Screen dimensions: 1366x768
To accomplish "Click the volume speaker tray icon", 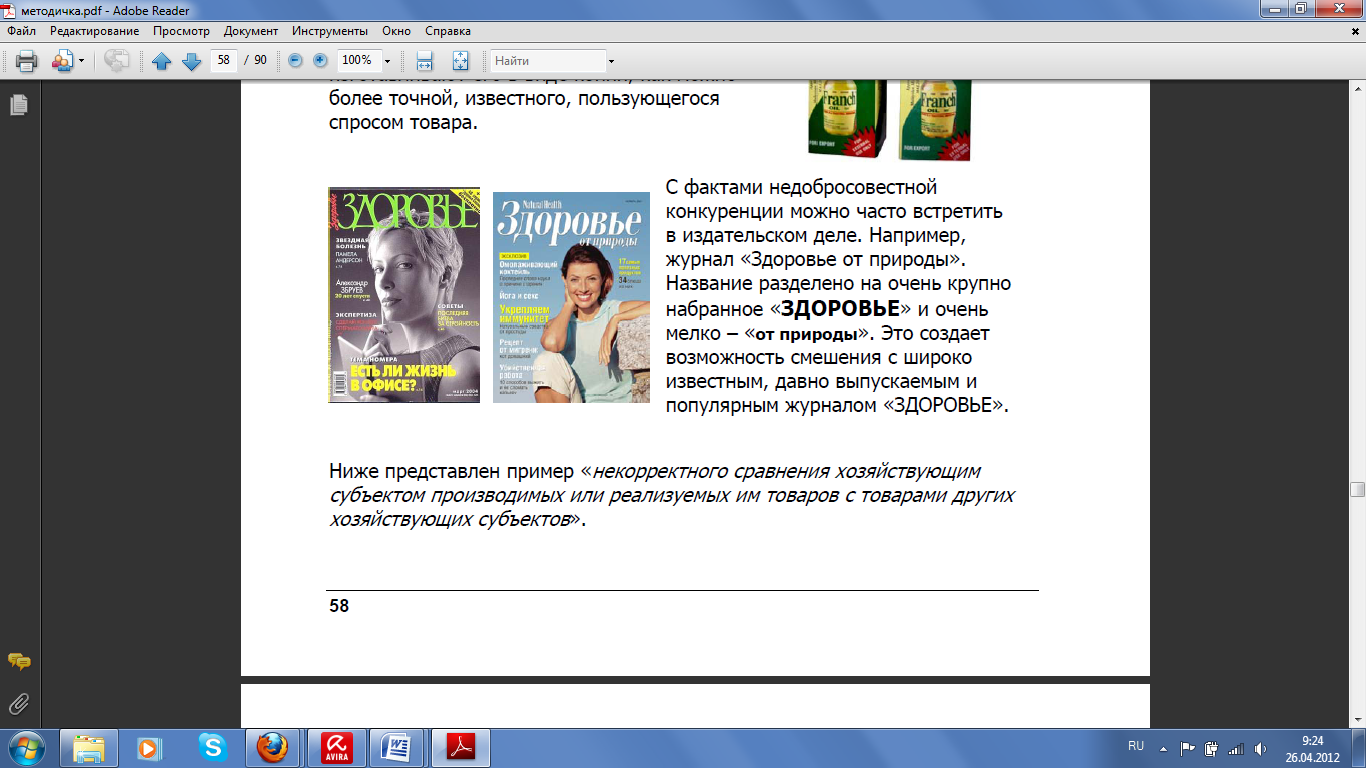I will coord(1260,748).
